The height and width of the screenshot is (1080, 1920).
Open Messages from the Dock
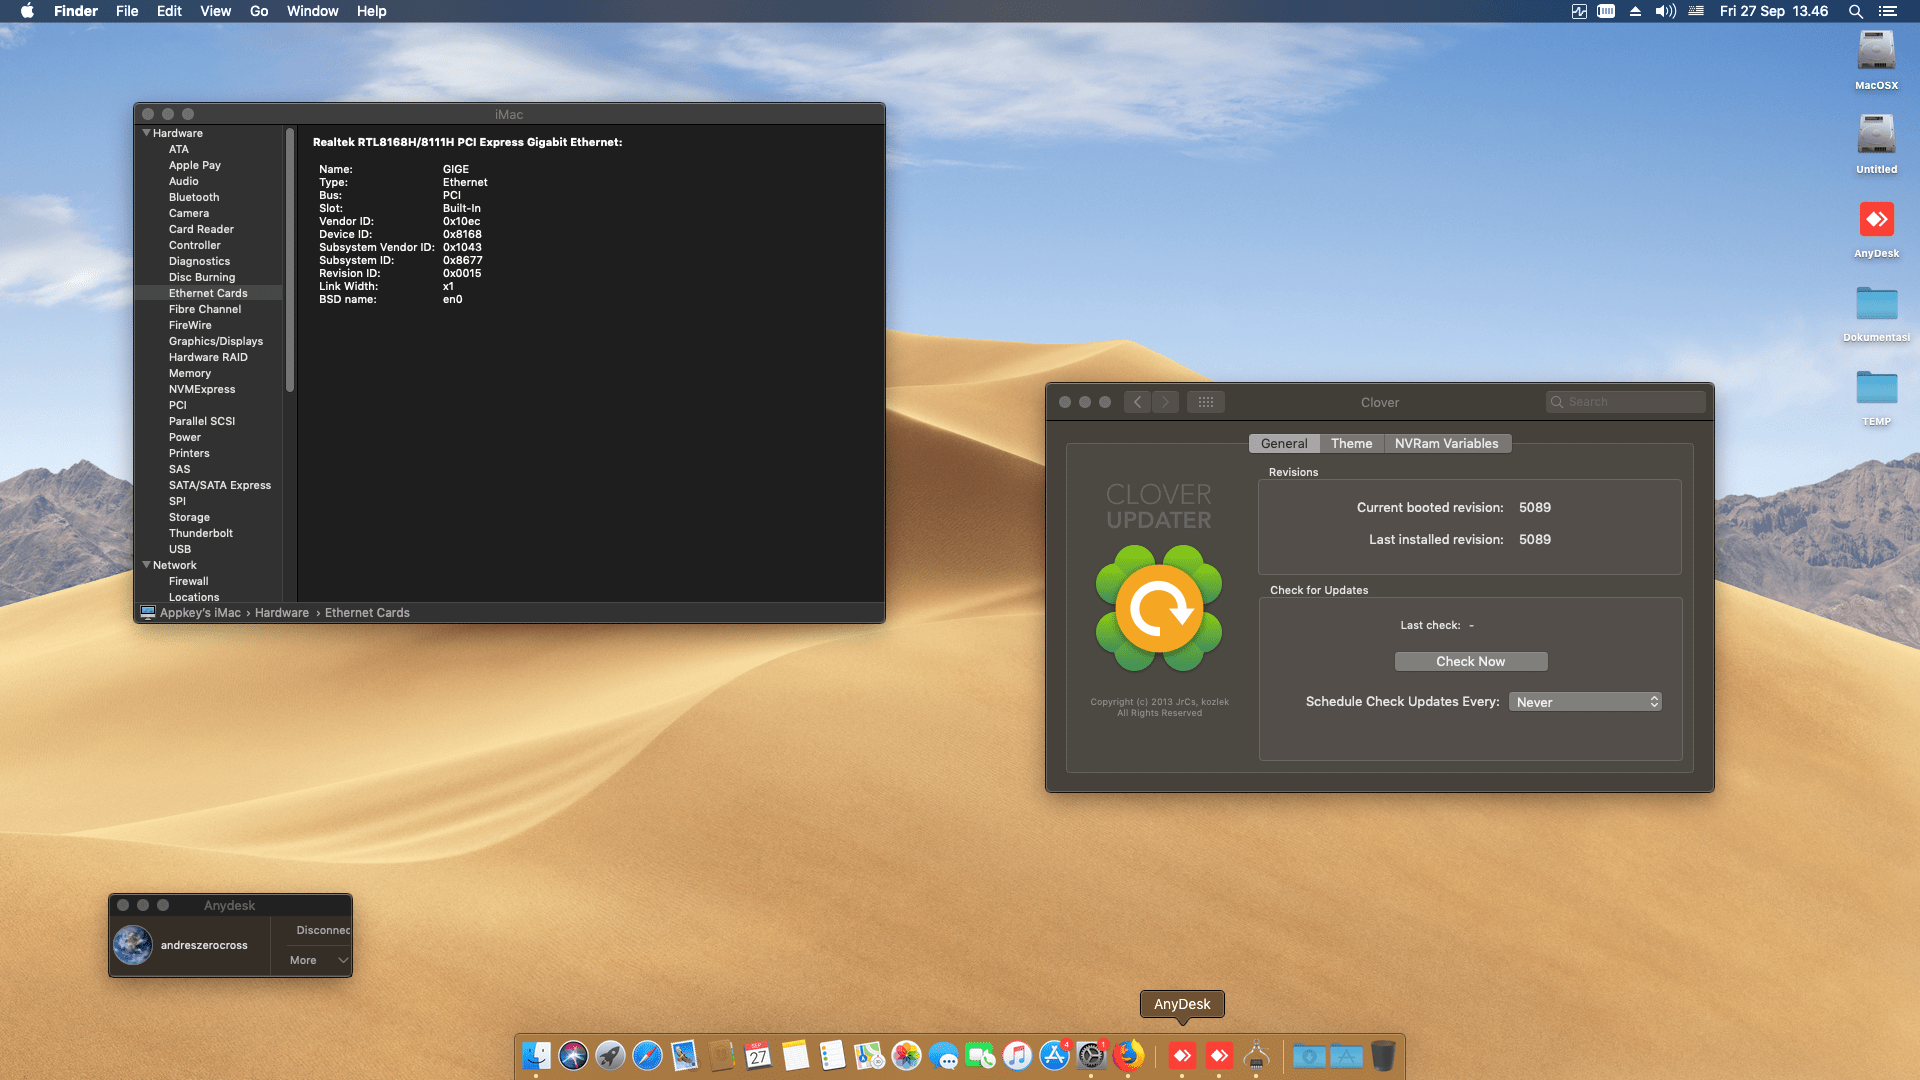click(x=943, y=1055)
